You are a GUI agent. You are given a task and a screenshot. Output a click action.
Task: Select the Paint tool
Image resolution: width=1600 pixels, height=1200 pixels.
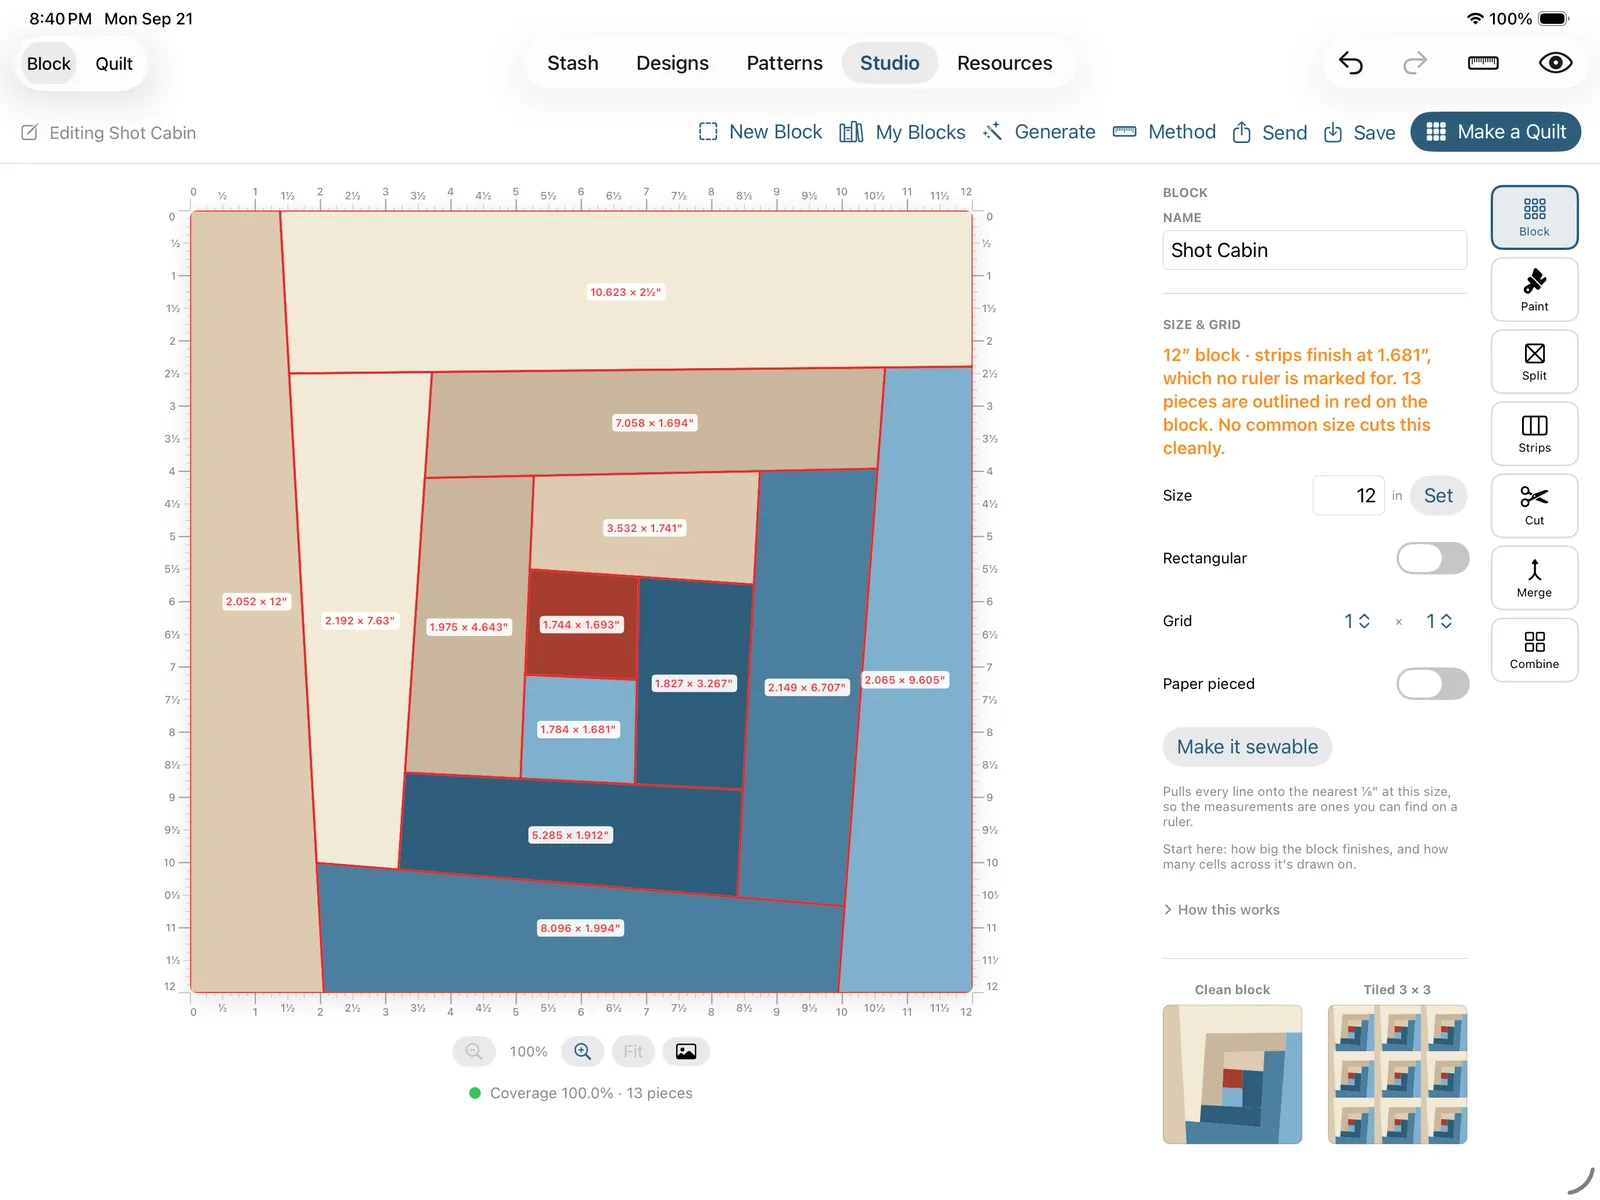click(x=1534, y=290)
